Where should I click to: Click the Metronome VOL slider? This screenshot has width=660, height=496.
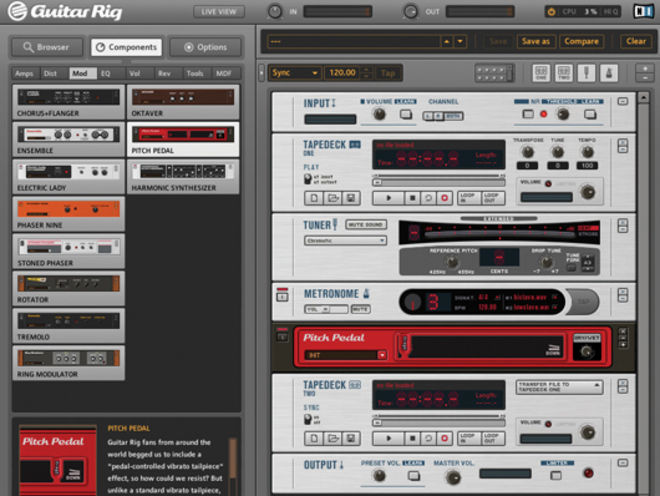[x=326, y=309]
